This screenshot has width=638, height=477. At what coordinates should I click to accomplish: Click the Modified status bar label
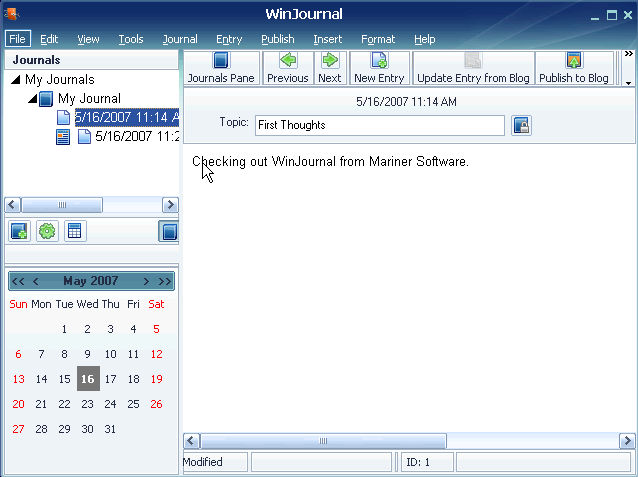click(x=203, y=462)
